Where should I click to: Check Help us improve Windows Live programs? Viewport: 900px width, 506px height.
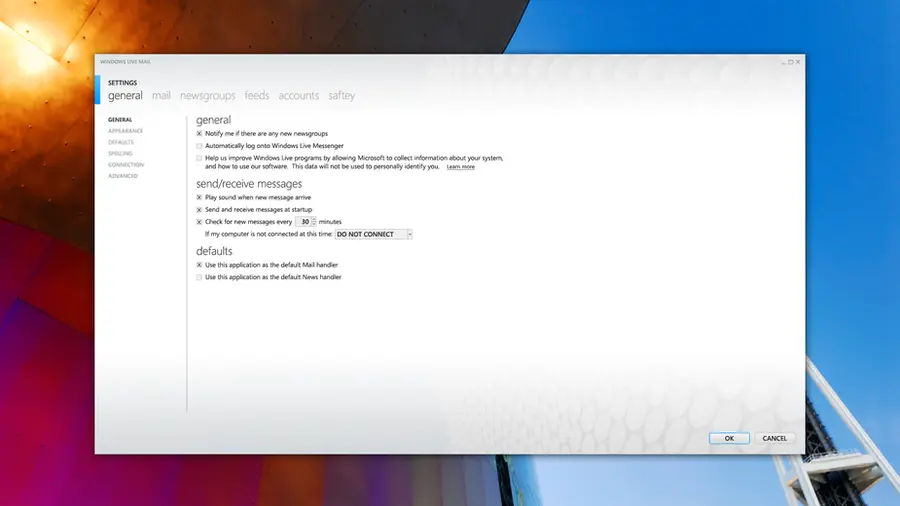(x=199, y=158)
